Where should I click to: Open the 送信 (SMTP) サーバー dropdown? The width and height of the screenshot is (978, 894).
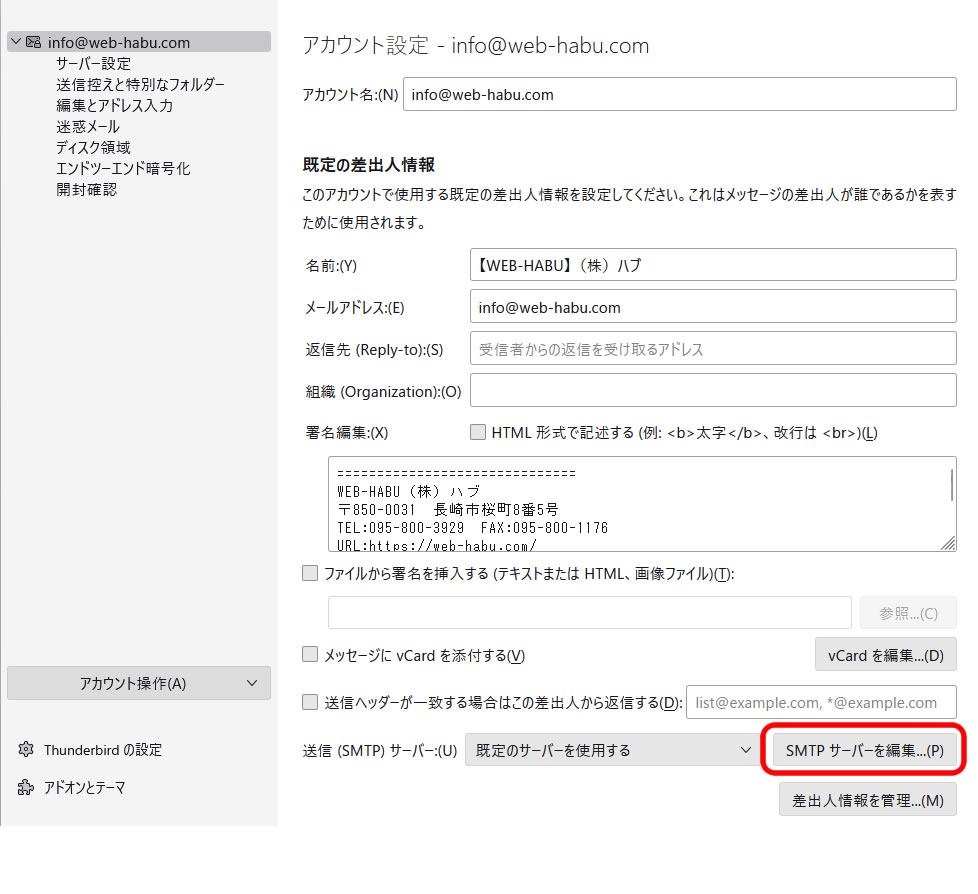[x=611, y=750]
